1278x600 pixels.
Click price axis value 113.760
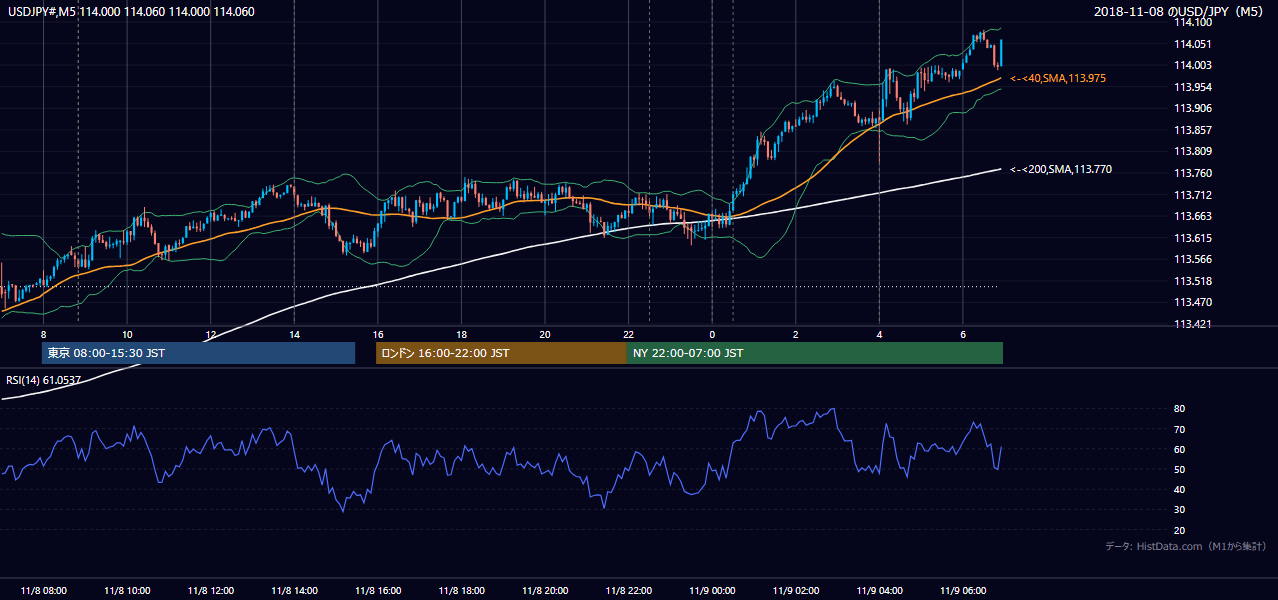(1193, 173)
